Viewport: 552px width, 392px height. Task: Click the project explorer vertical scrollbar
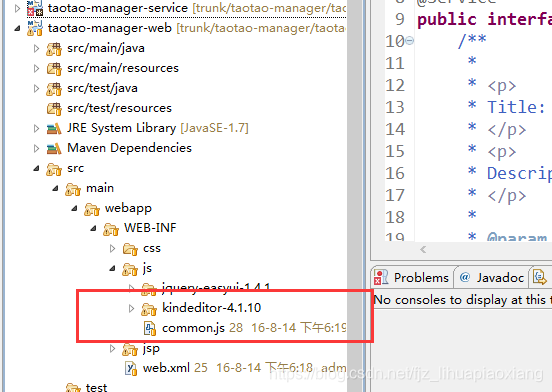click(355, 196)
